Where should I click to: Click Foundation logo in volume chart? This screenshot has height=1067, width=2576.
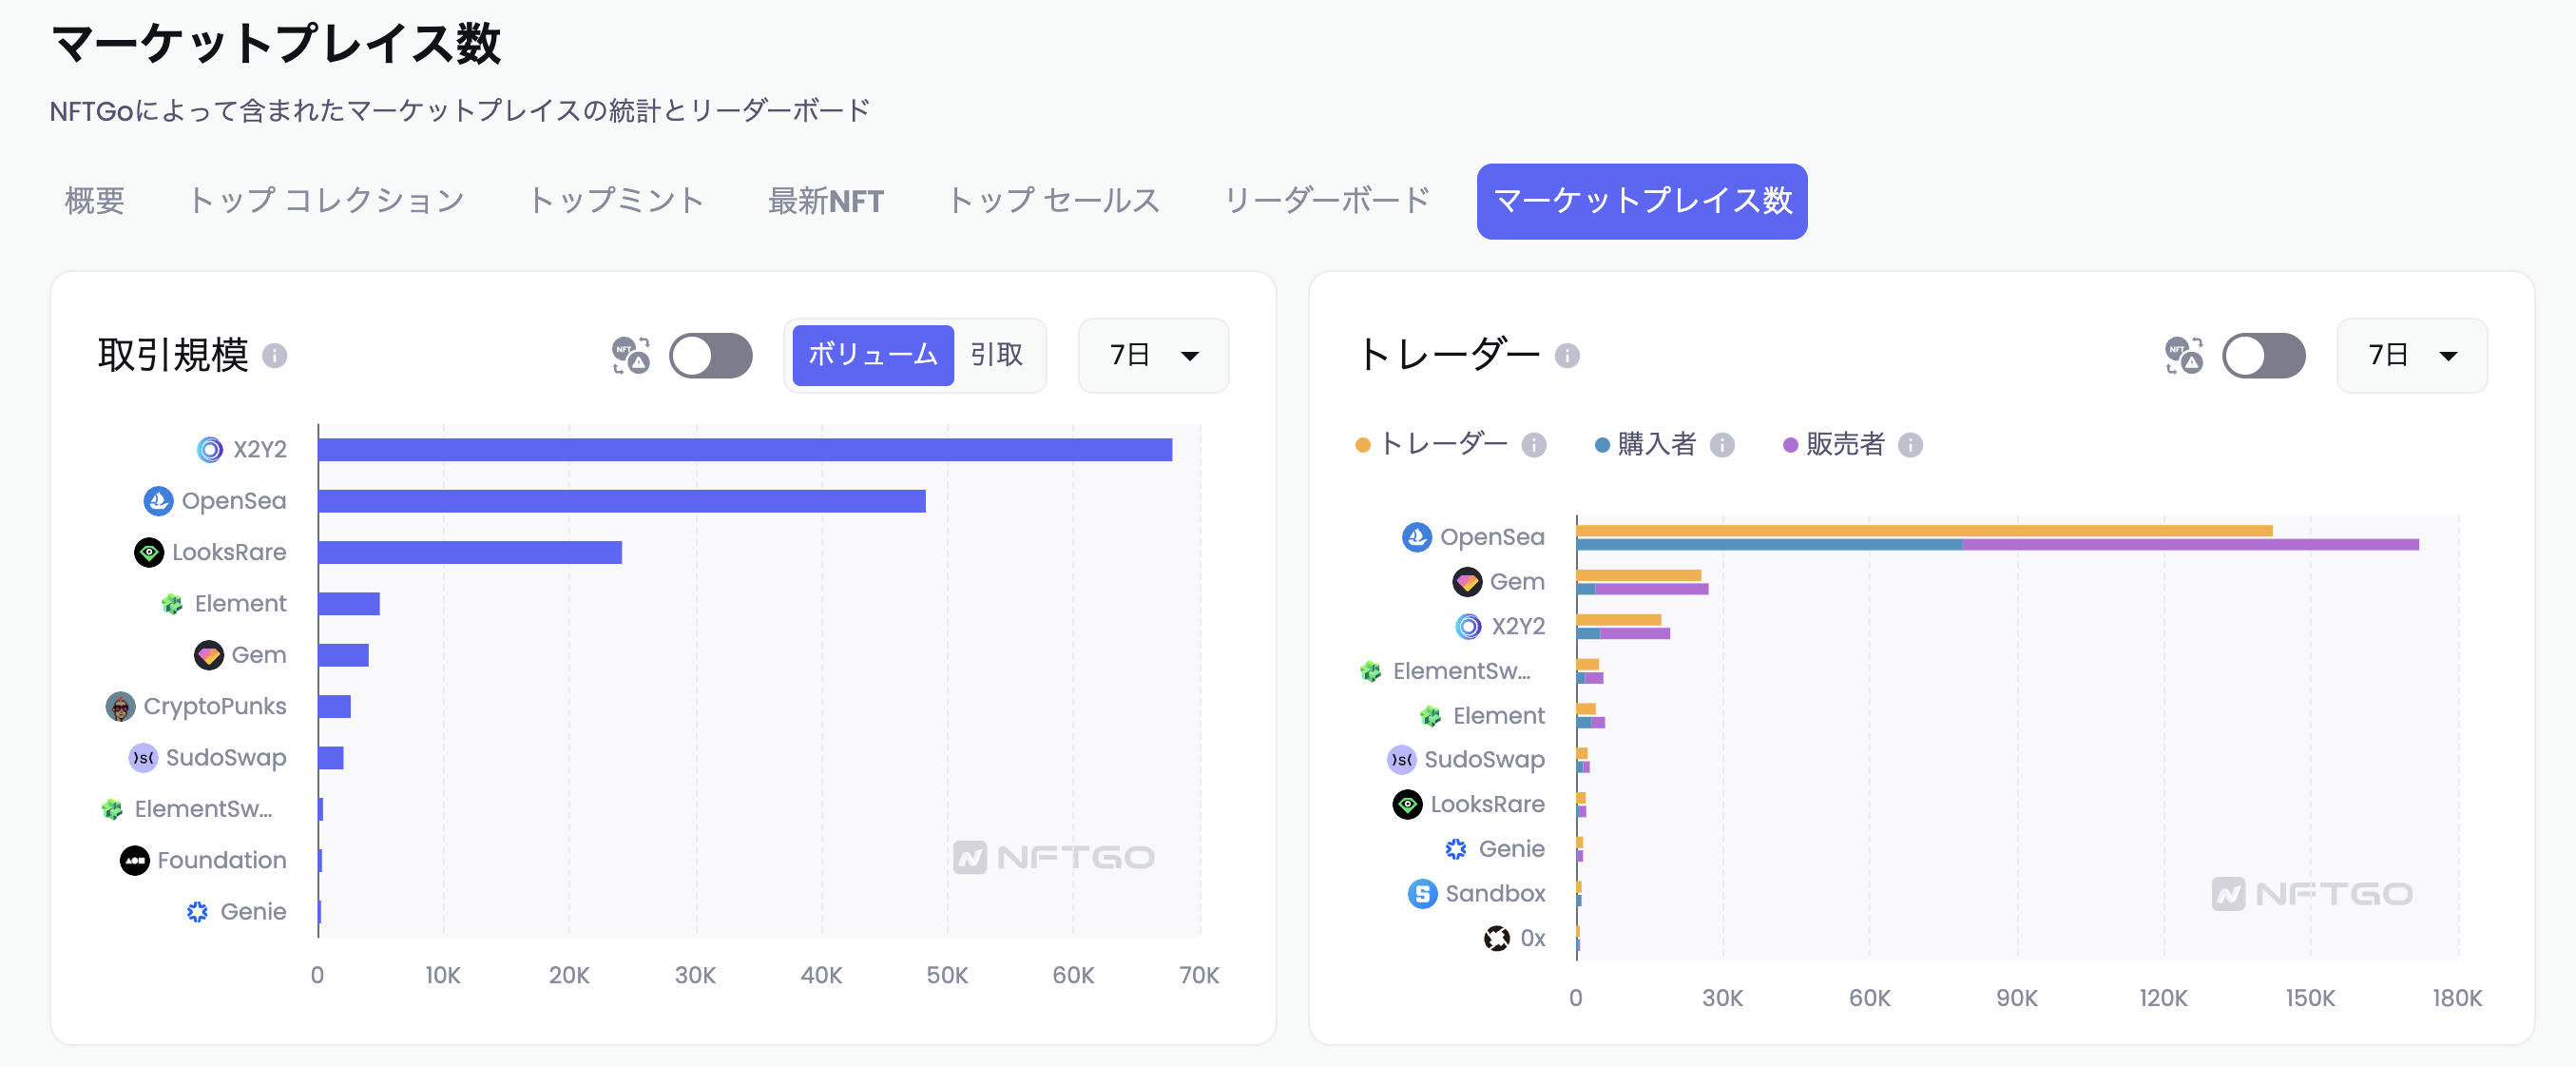pos(134,860)
